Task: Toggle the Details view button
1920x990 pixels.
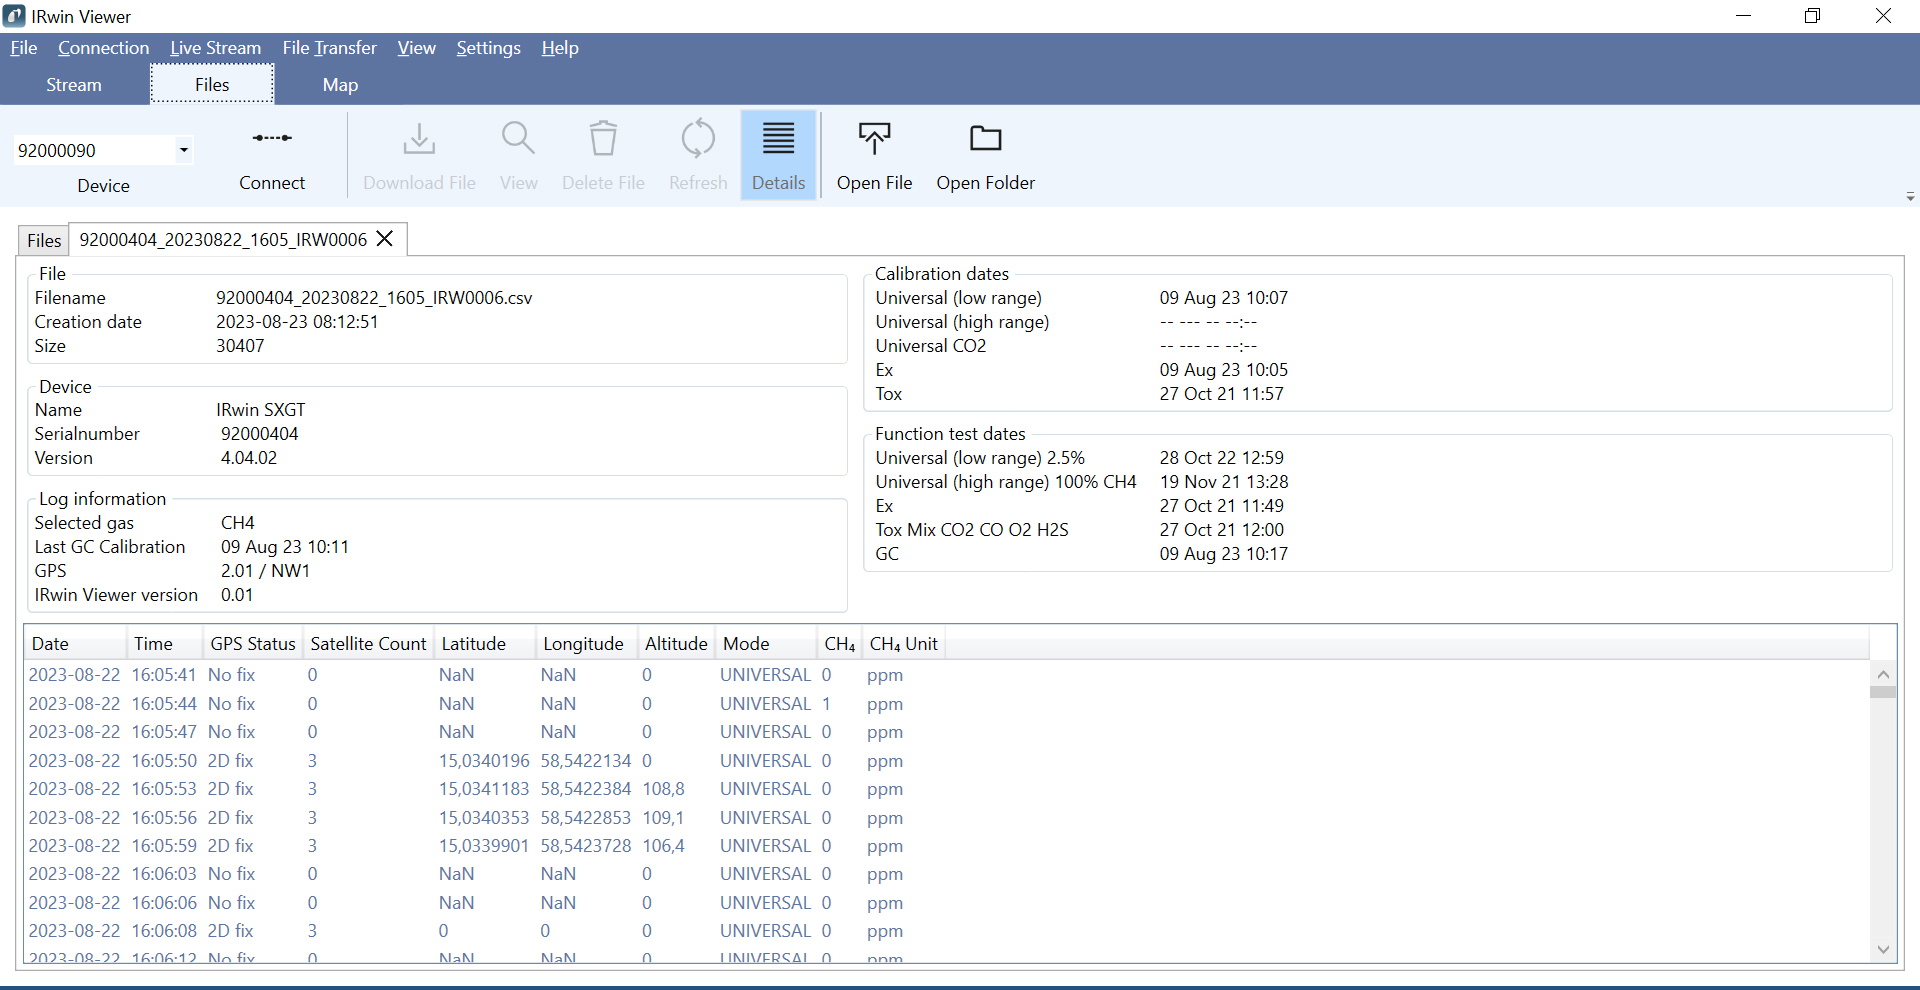Action: click(x=778, y=155)
